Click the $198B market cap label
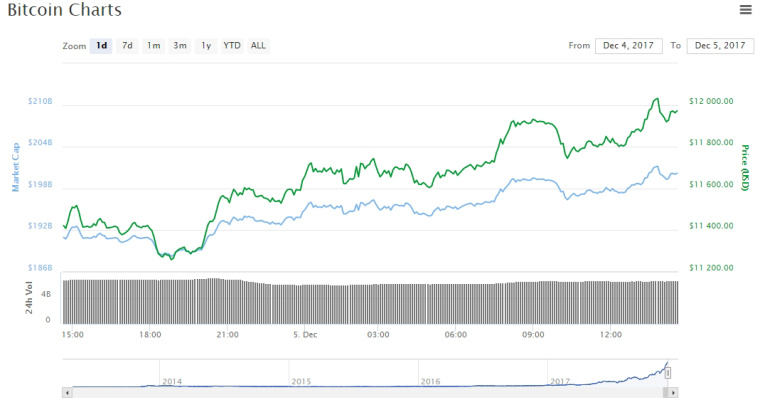 click(40, 185)
